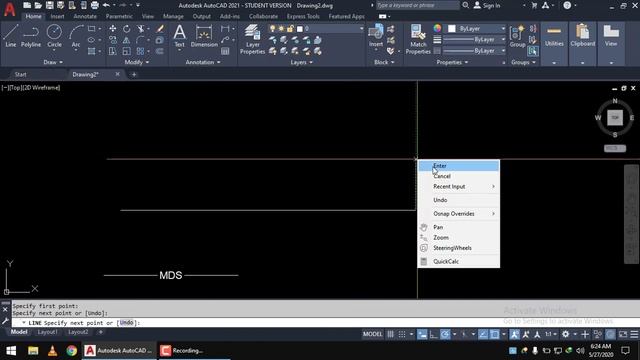
Task: Open the multiline Text tool
Action: click(179, 36)
